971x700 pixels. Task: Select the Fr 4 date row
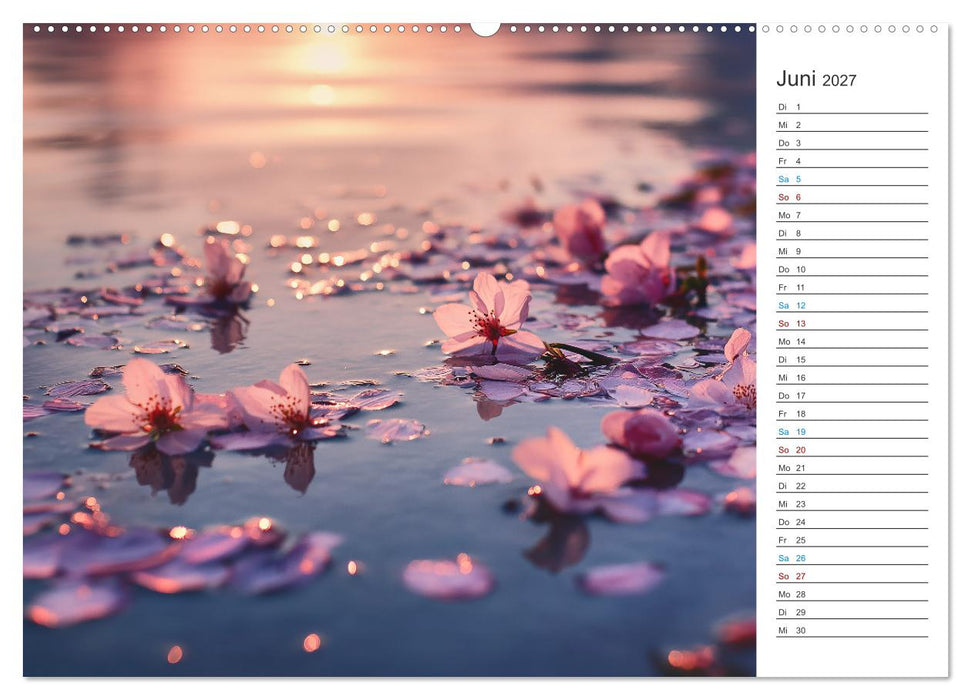point(852,160)
